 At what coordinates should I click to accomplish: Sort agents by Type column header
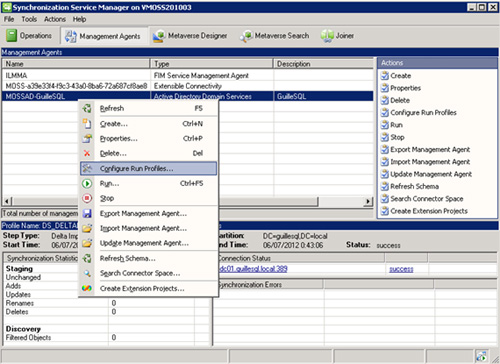(212, 64)
